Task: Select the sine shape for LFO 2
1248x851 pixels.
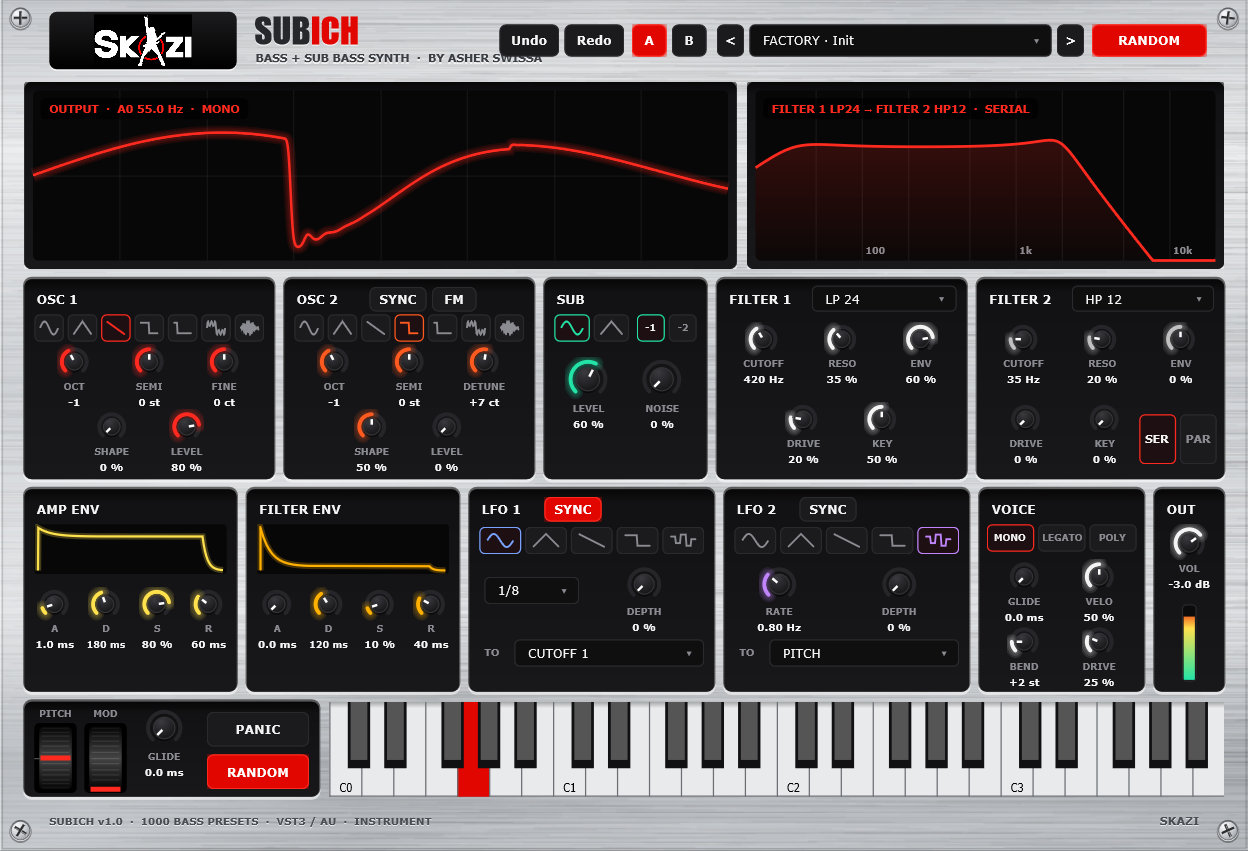Action: click(x=755, y=540)
